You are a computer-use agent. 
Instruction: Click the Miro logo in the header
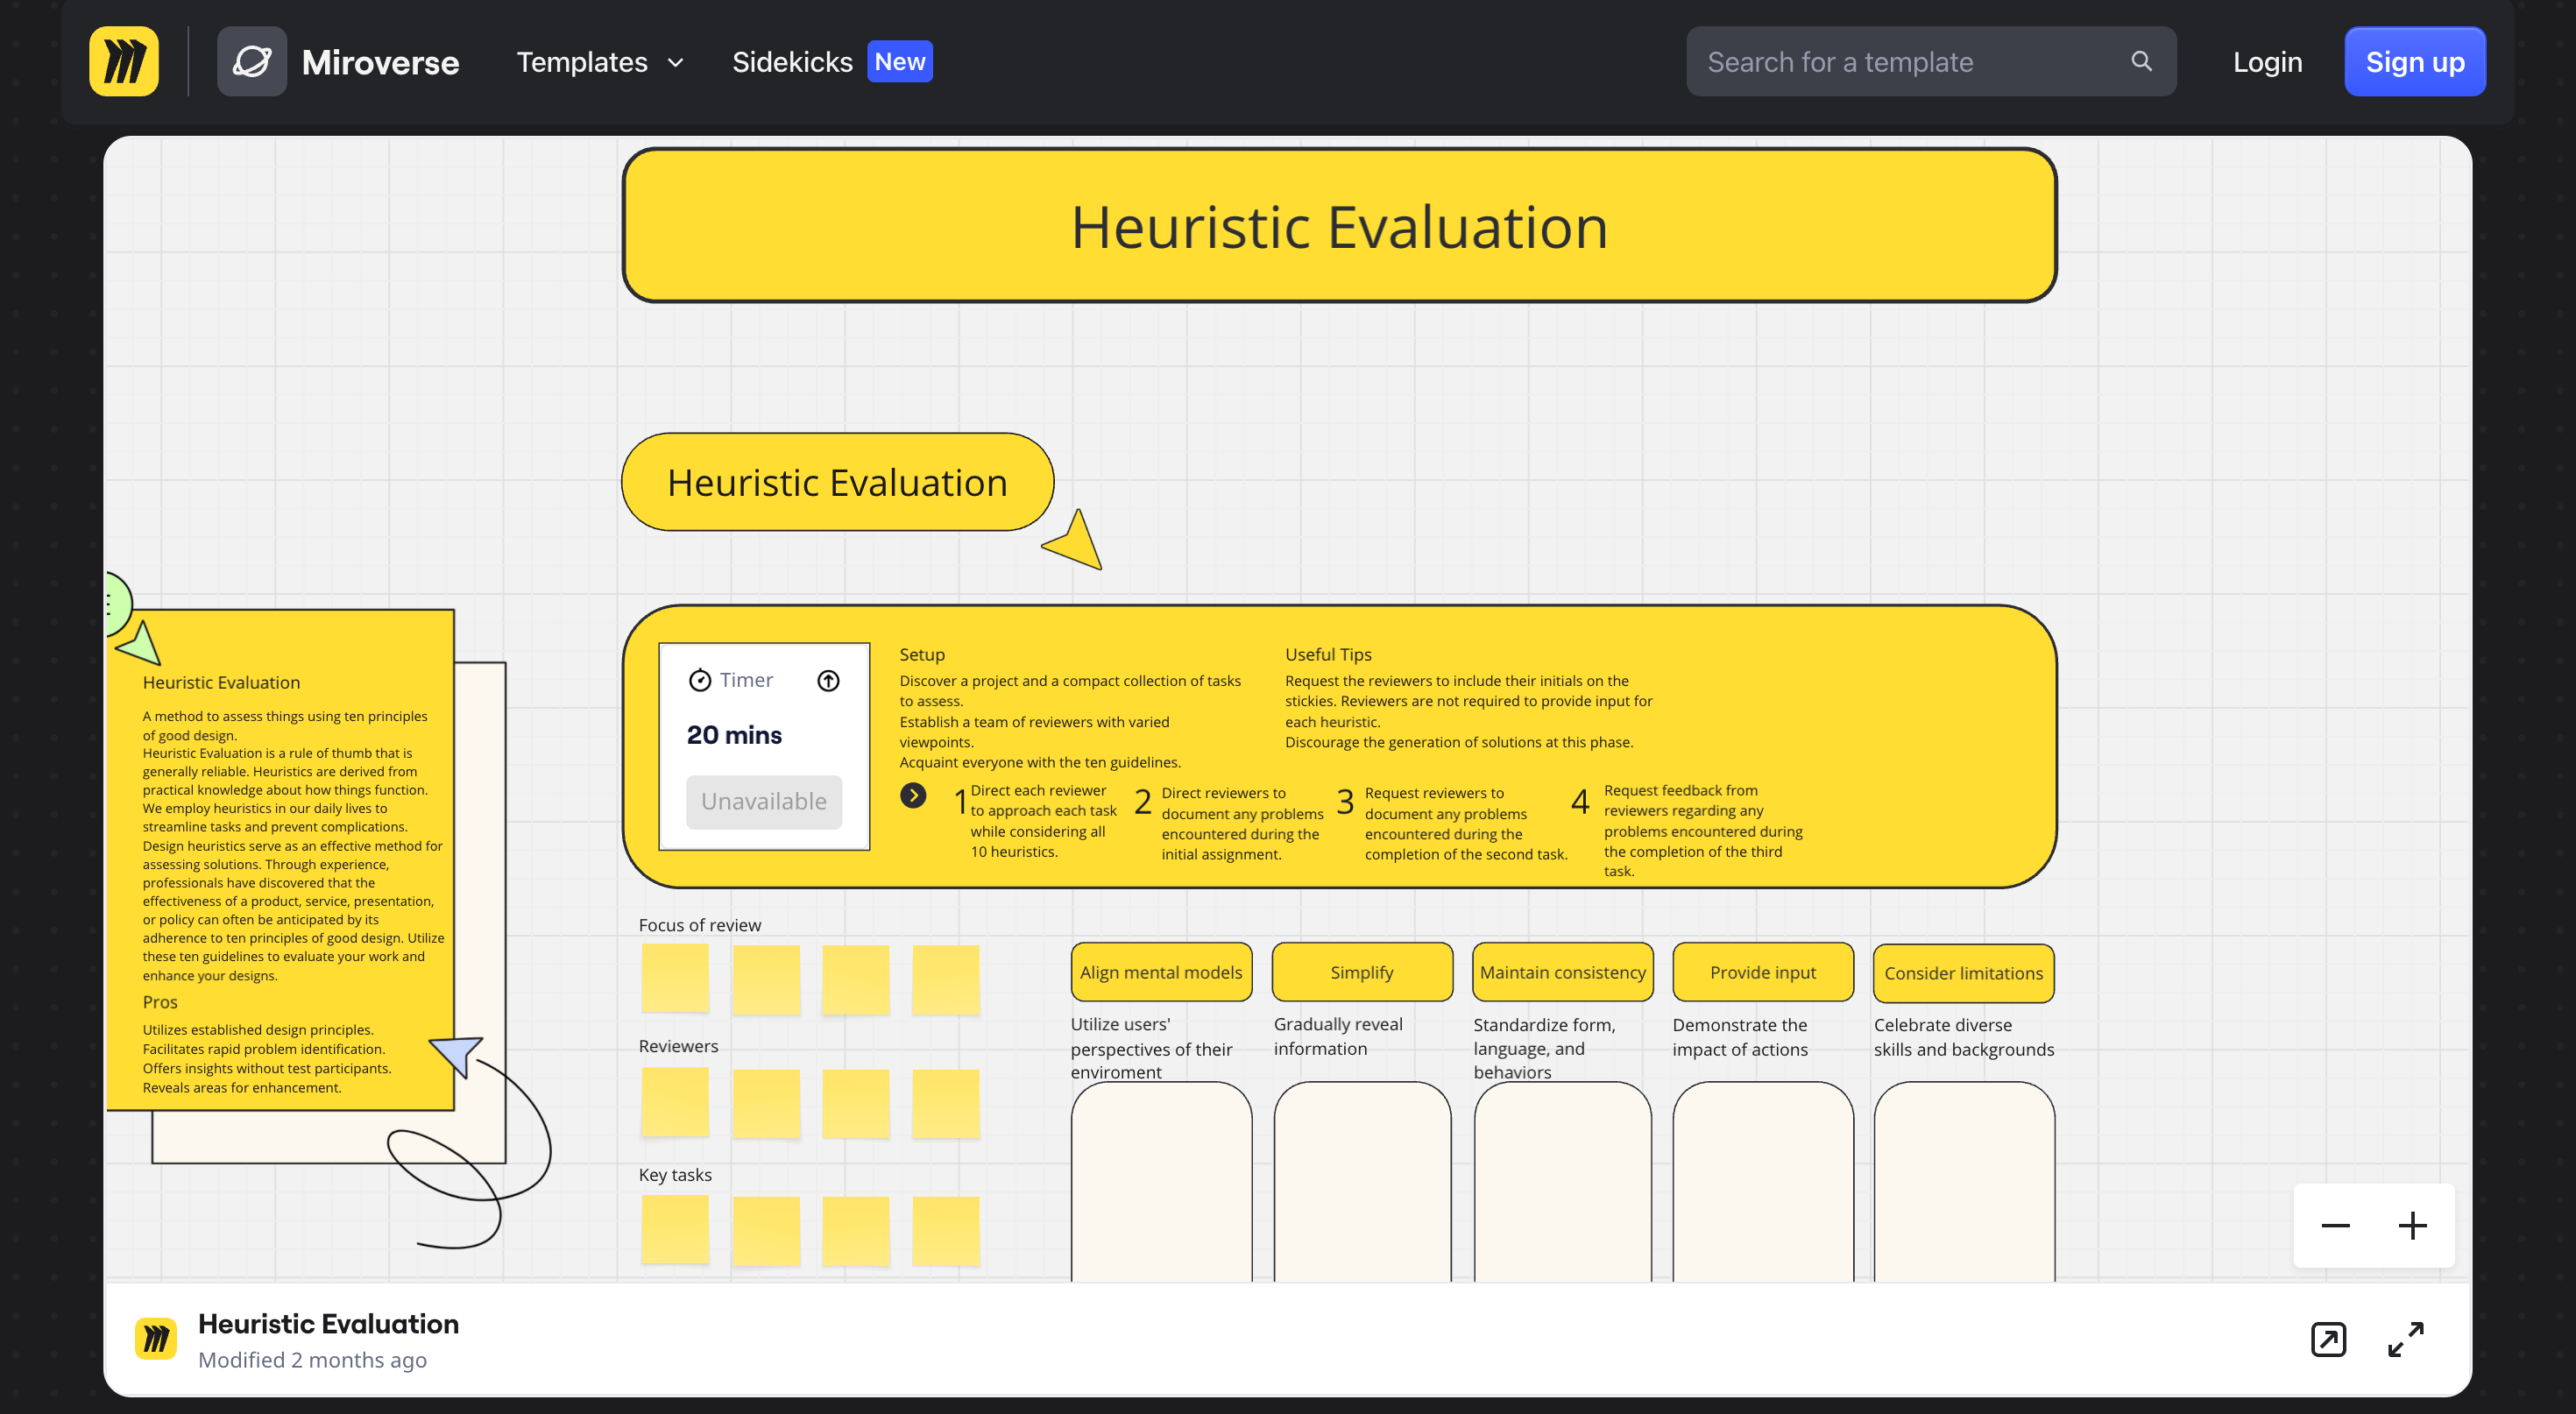pyautogui.click(x=123, y=61)
